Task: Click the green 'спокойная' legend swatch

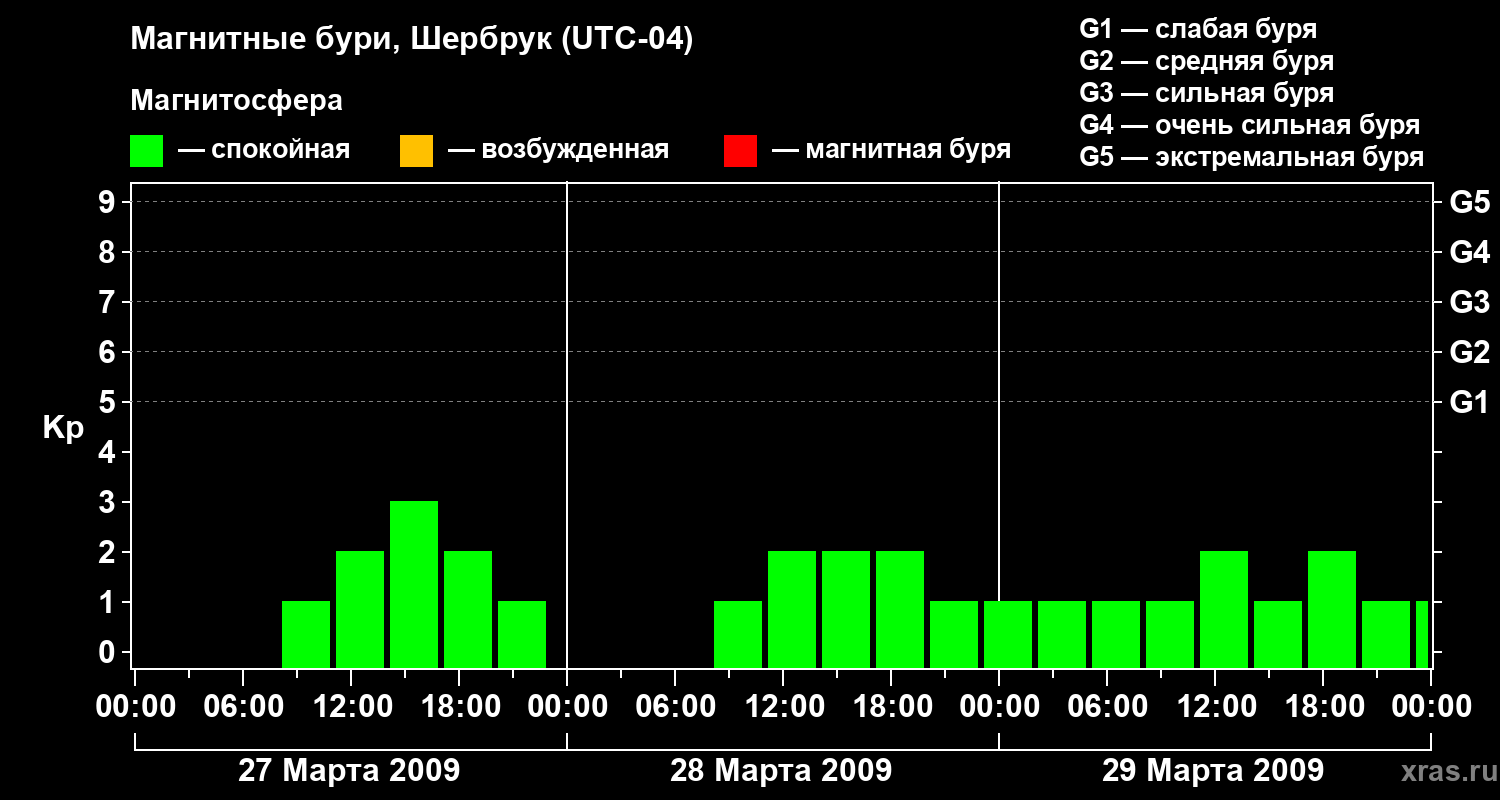Action: click(x=147, y=151)
